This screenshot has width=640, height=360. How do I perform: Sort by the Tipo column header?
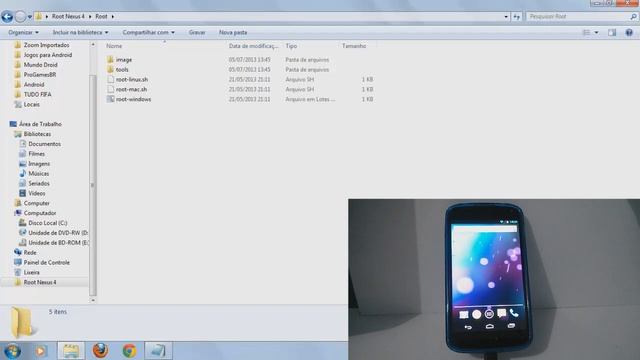(291, 46)
